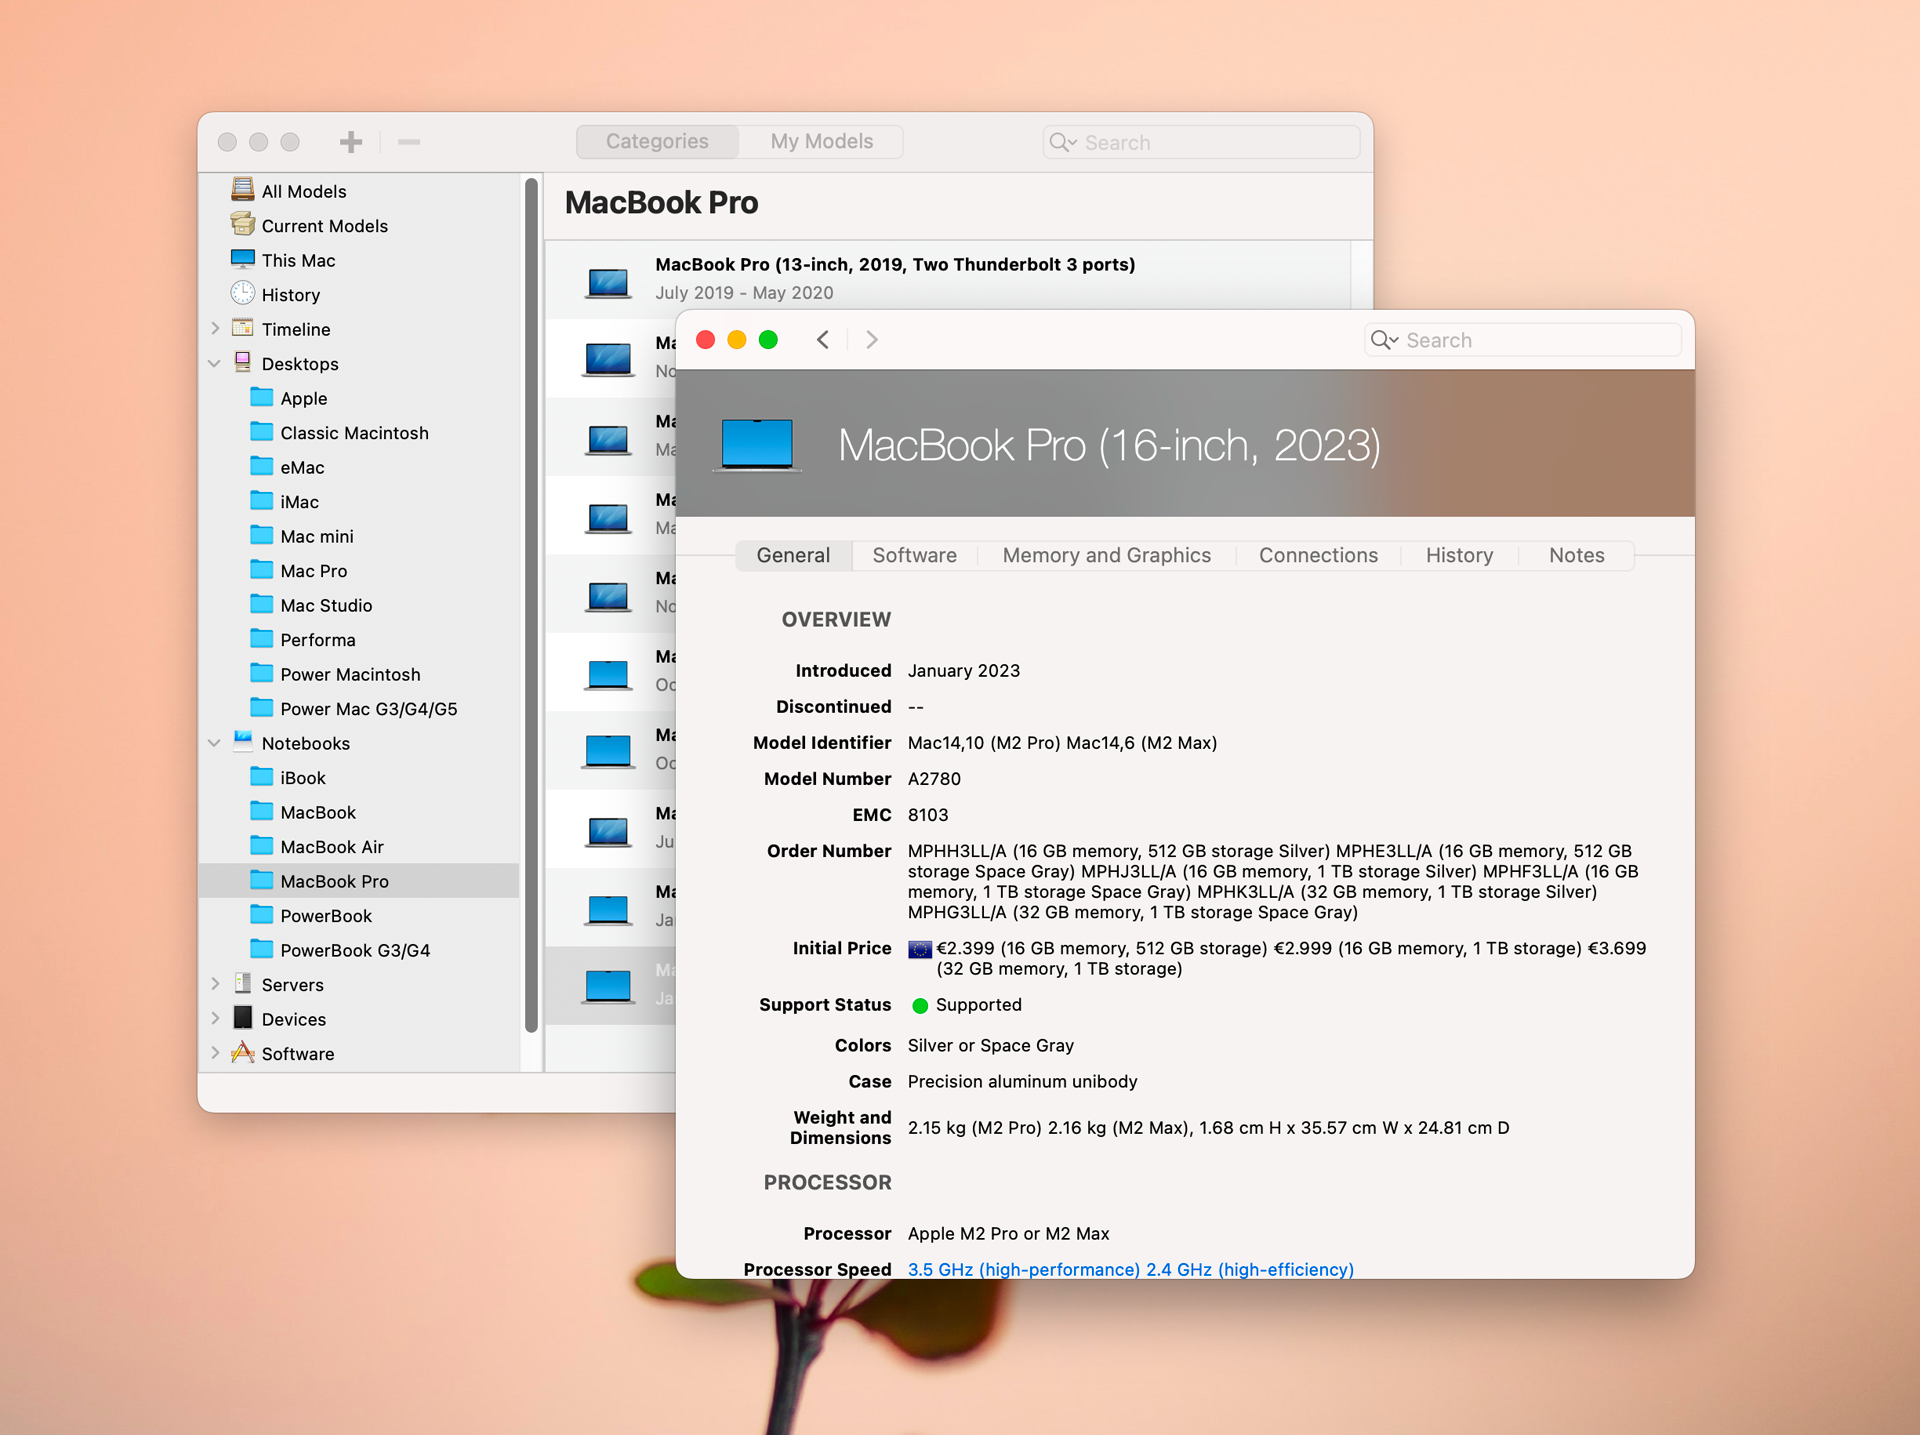1920x1435 pixels.
Task: Open the Apple folder under Desktops
Action: pos(302,398)
